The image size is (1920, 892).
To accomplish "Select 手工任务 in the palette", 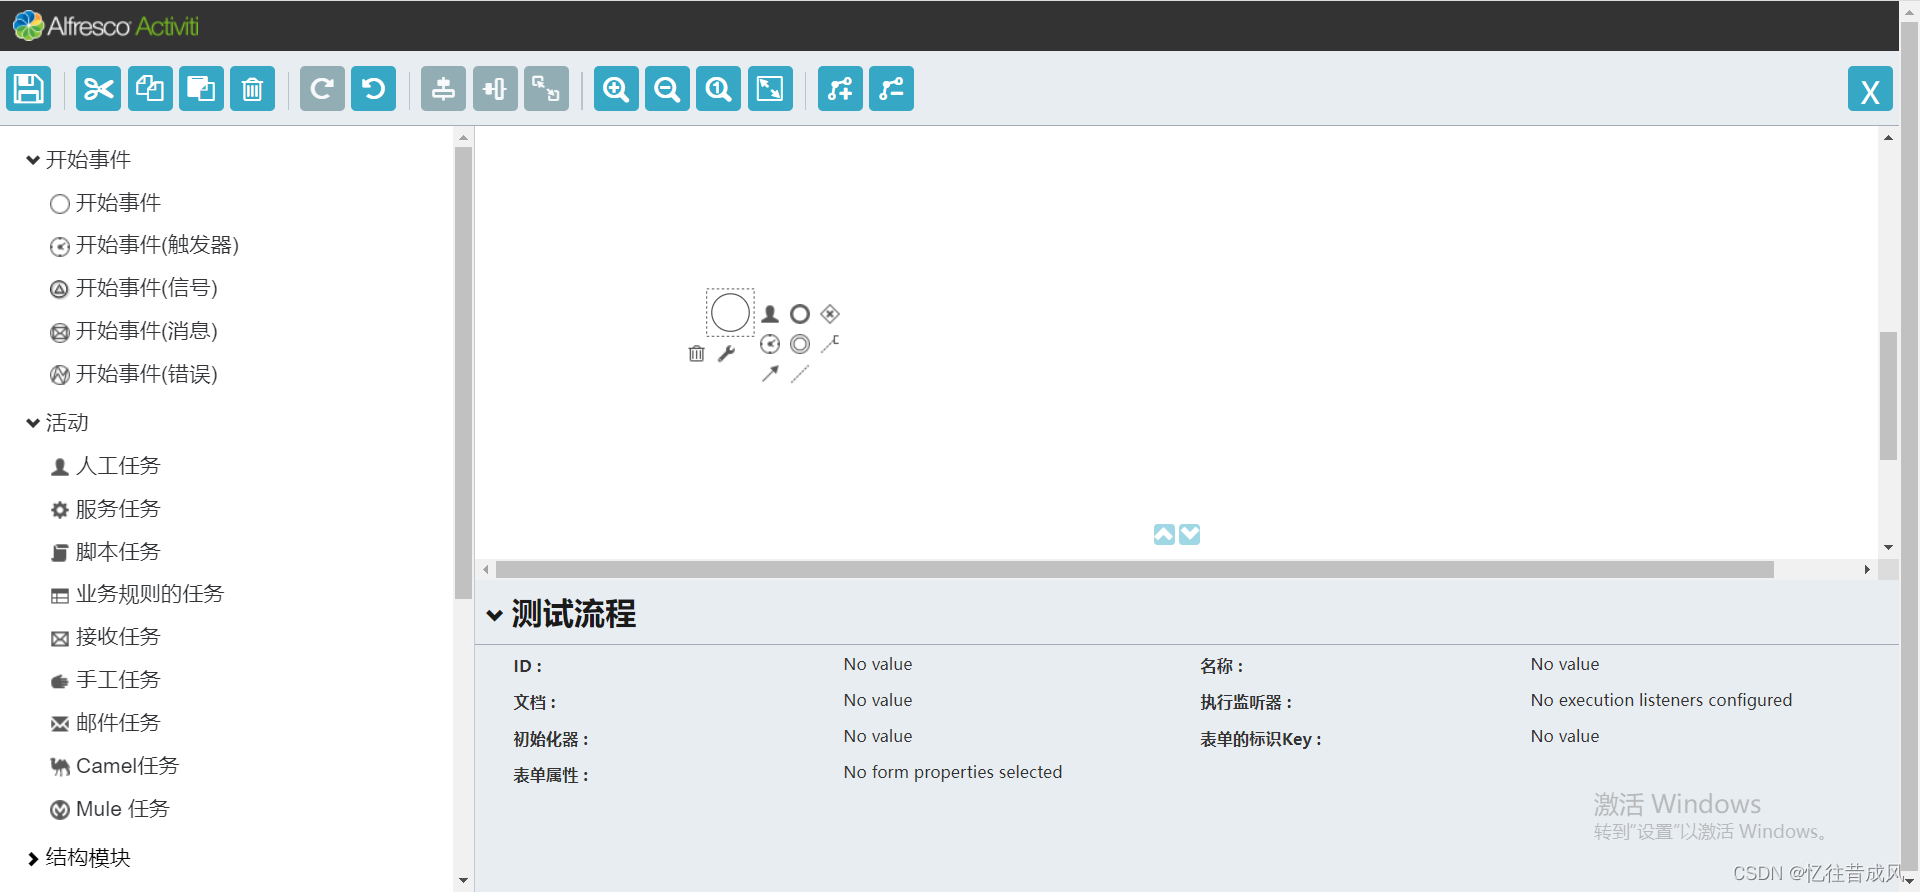I will coord(105,680).
